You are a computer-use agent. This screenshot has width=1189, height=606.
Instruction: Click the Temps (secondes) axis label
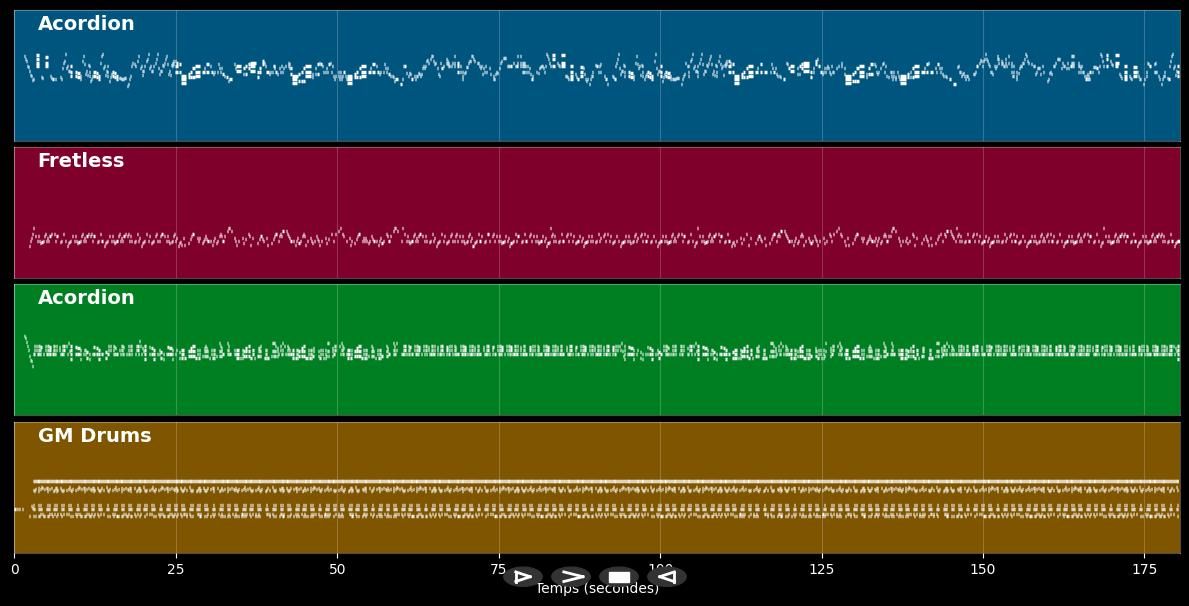597,590
